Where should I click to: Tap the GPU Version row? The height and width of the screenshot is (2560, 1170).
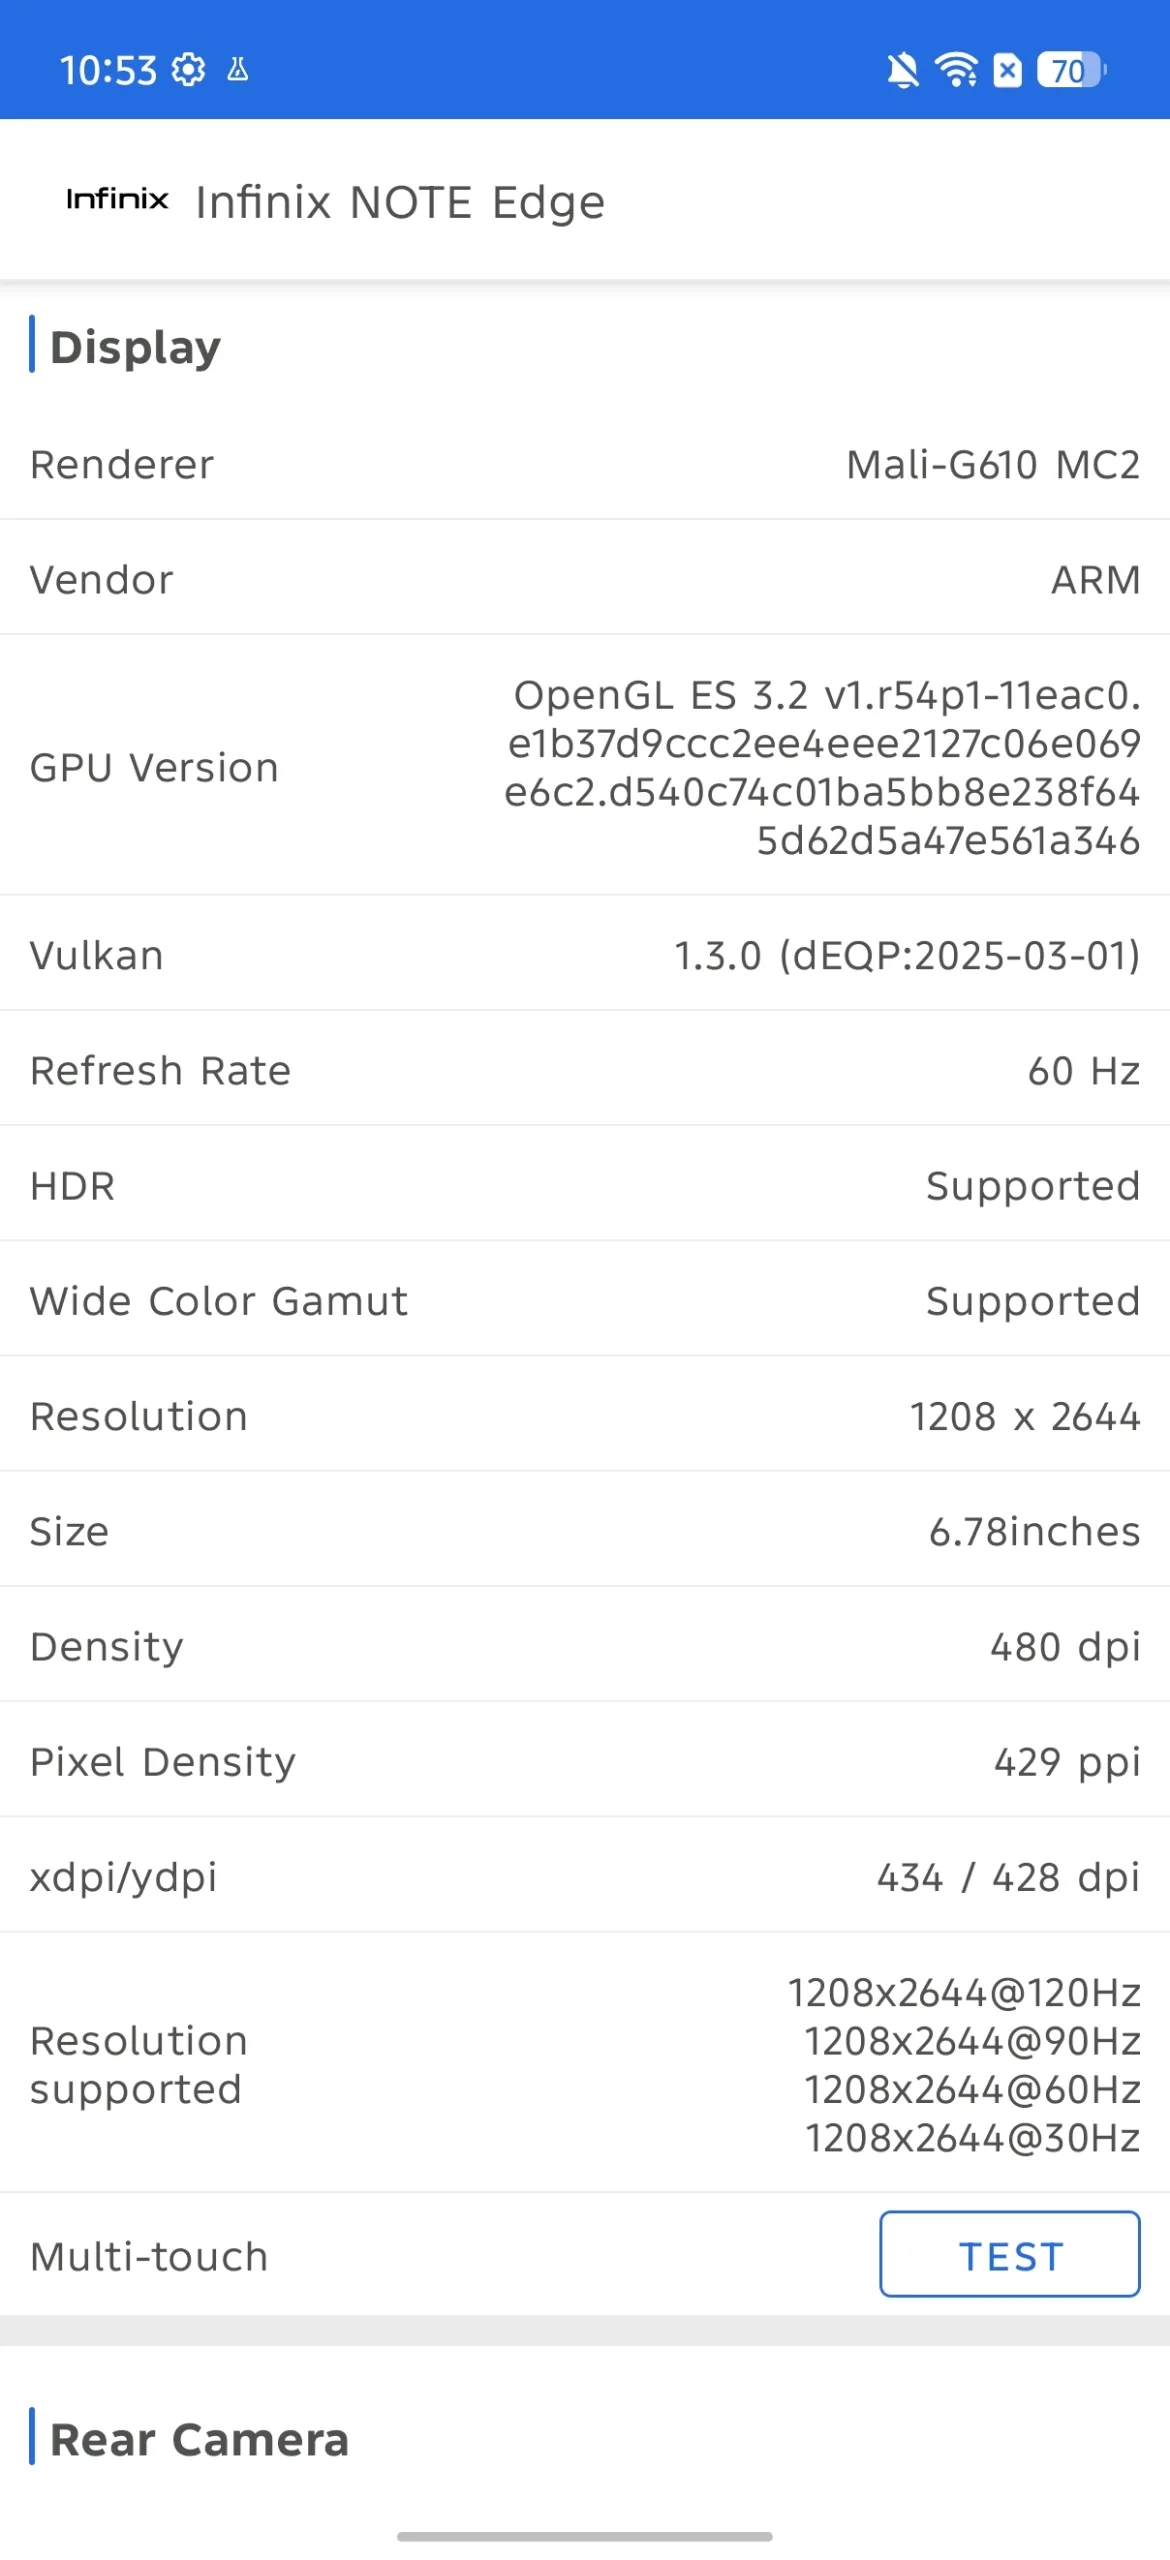585,767
